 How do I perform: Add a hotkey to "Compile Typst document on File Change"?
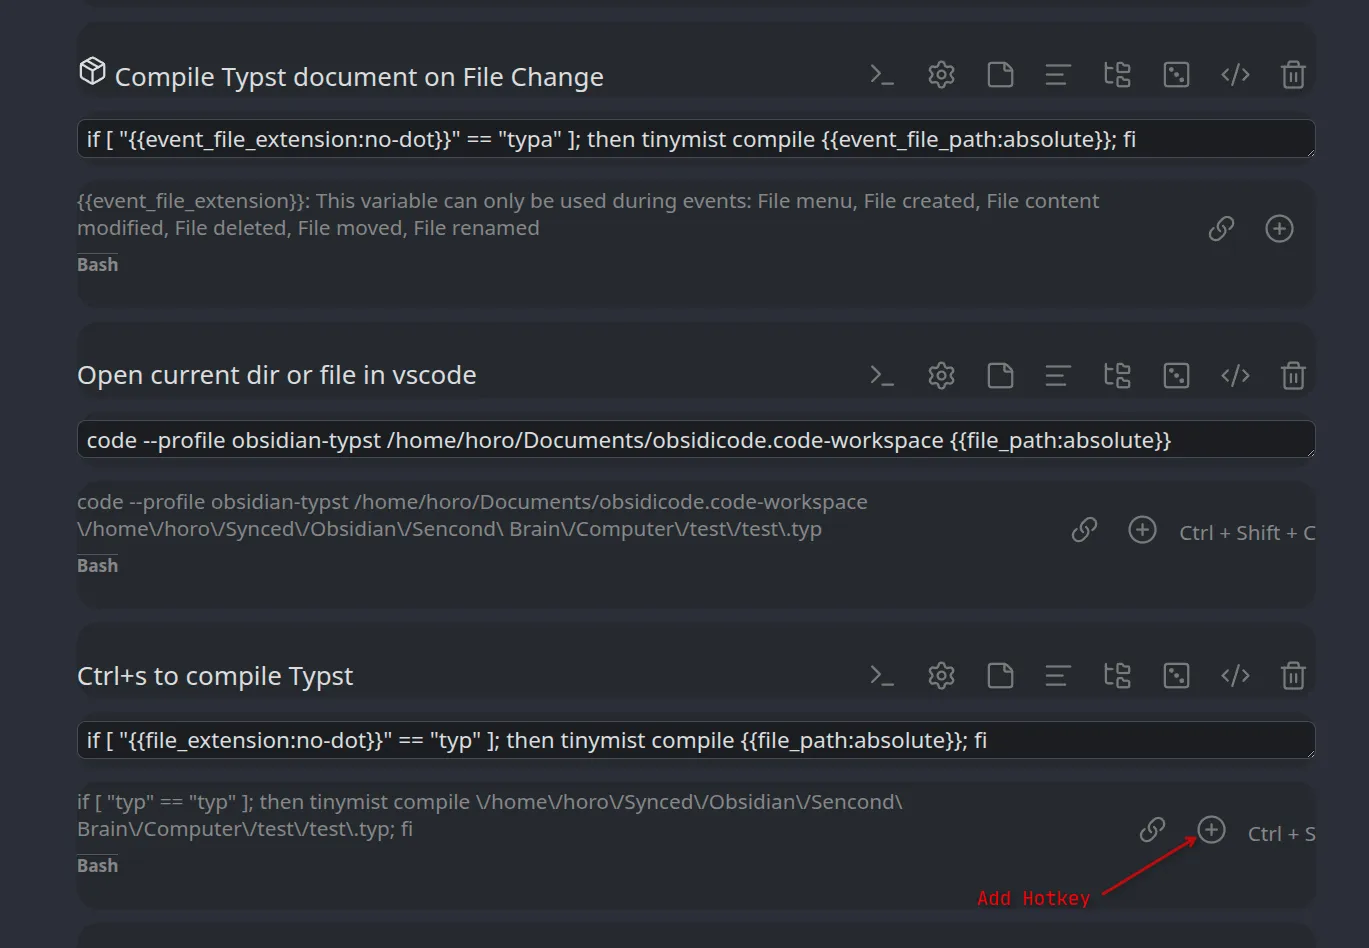1279,228
